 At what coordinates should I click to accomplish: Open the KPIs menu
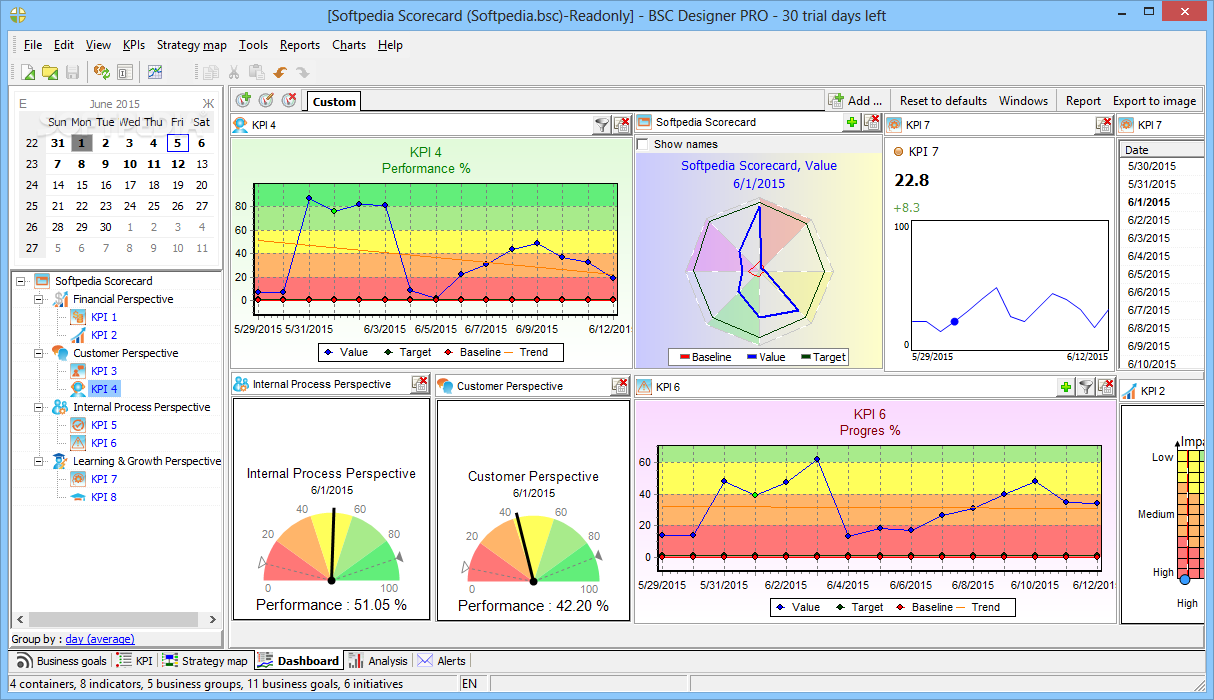(134, 45)
